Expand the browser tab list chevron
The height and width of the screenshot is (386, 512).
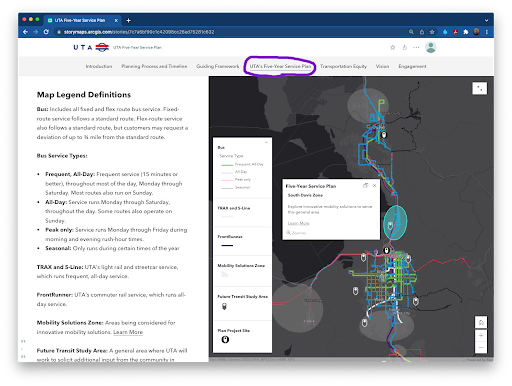[486, 20]
